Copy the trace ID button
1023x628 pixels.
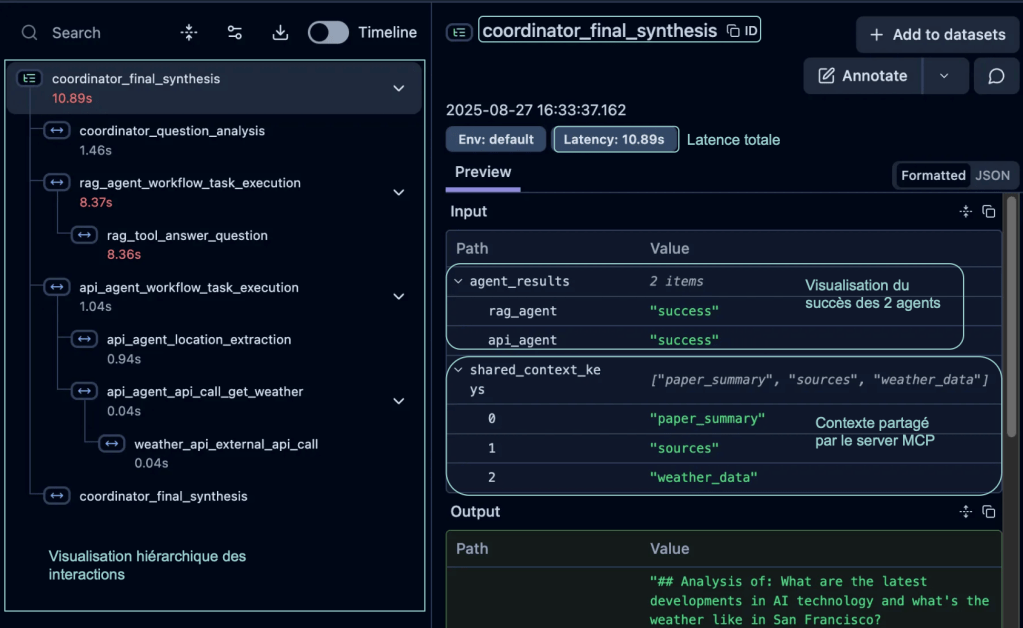pyautogui.click(x=742, y=31)
